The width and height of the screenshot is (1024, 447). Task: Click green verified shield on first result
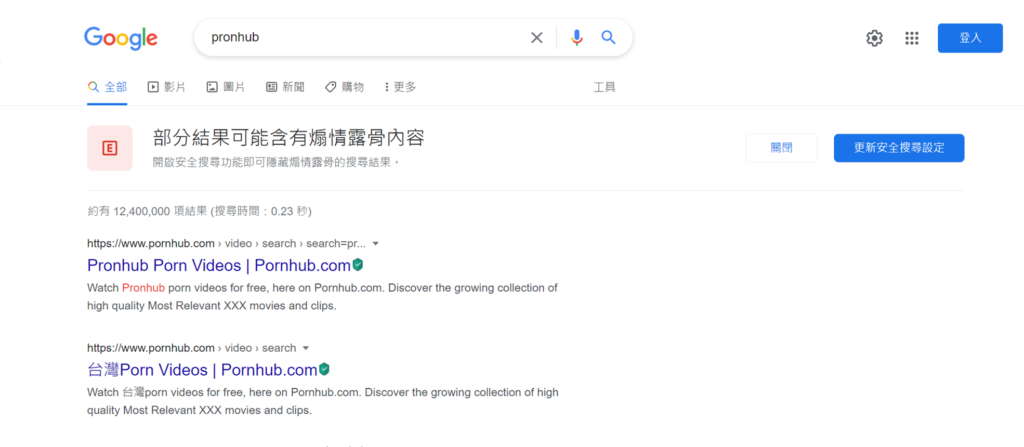tap(357, 265)
